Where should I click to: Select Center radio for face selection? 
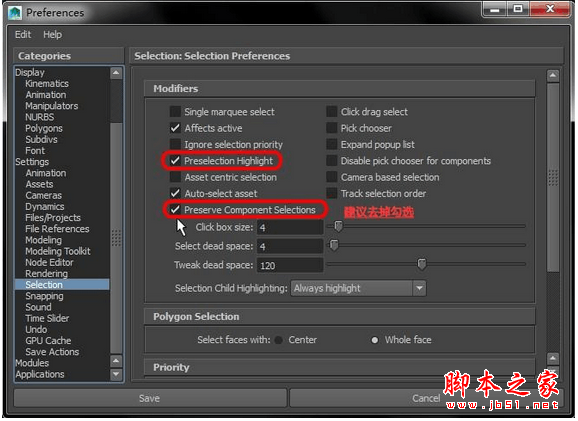point(279,340)
